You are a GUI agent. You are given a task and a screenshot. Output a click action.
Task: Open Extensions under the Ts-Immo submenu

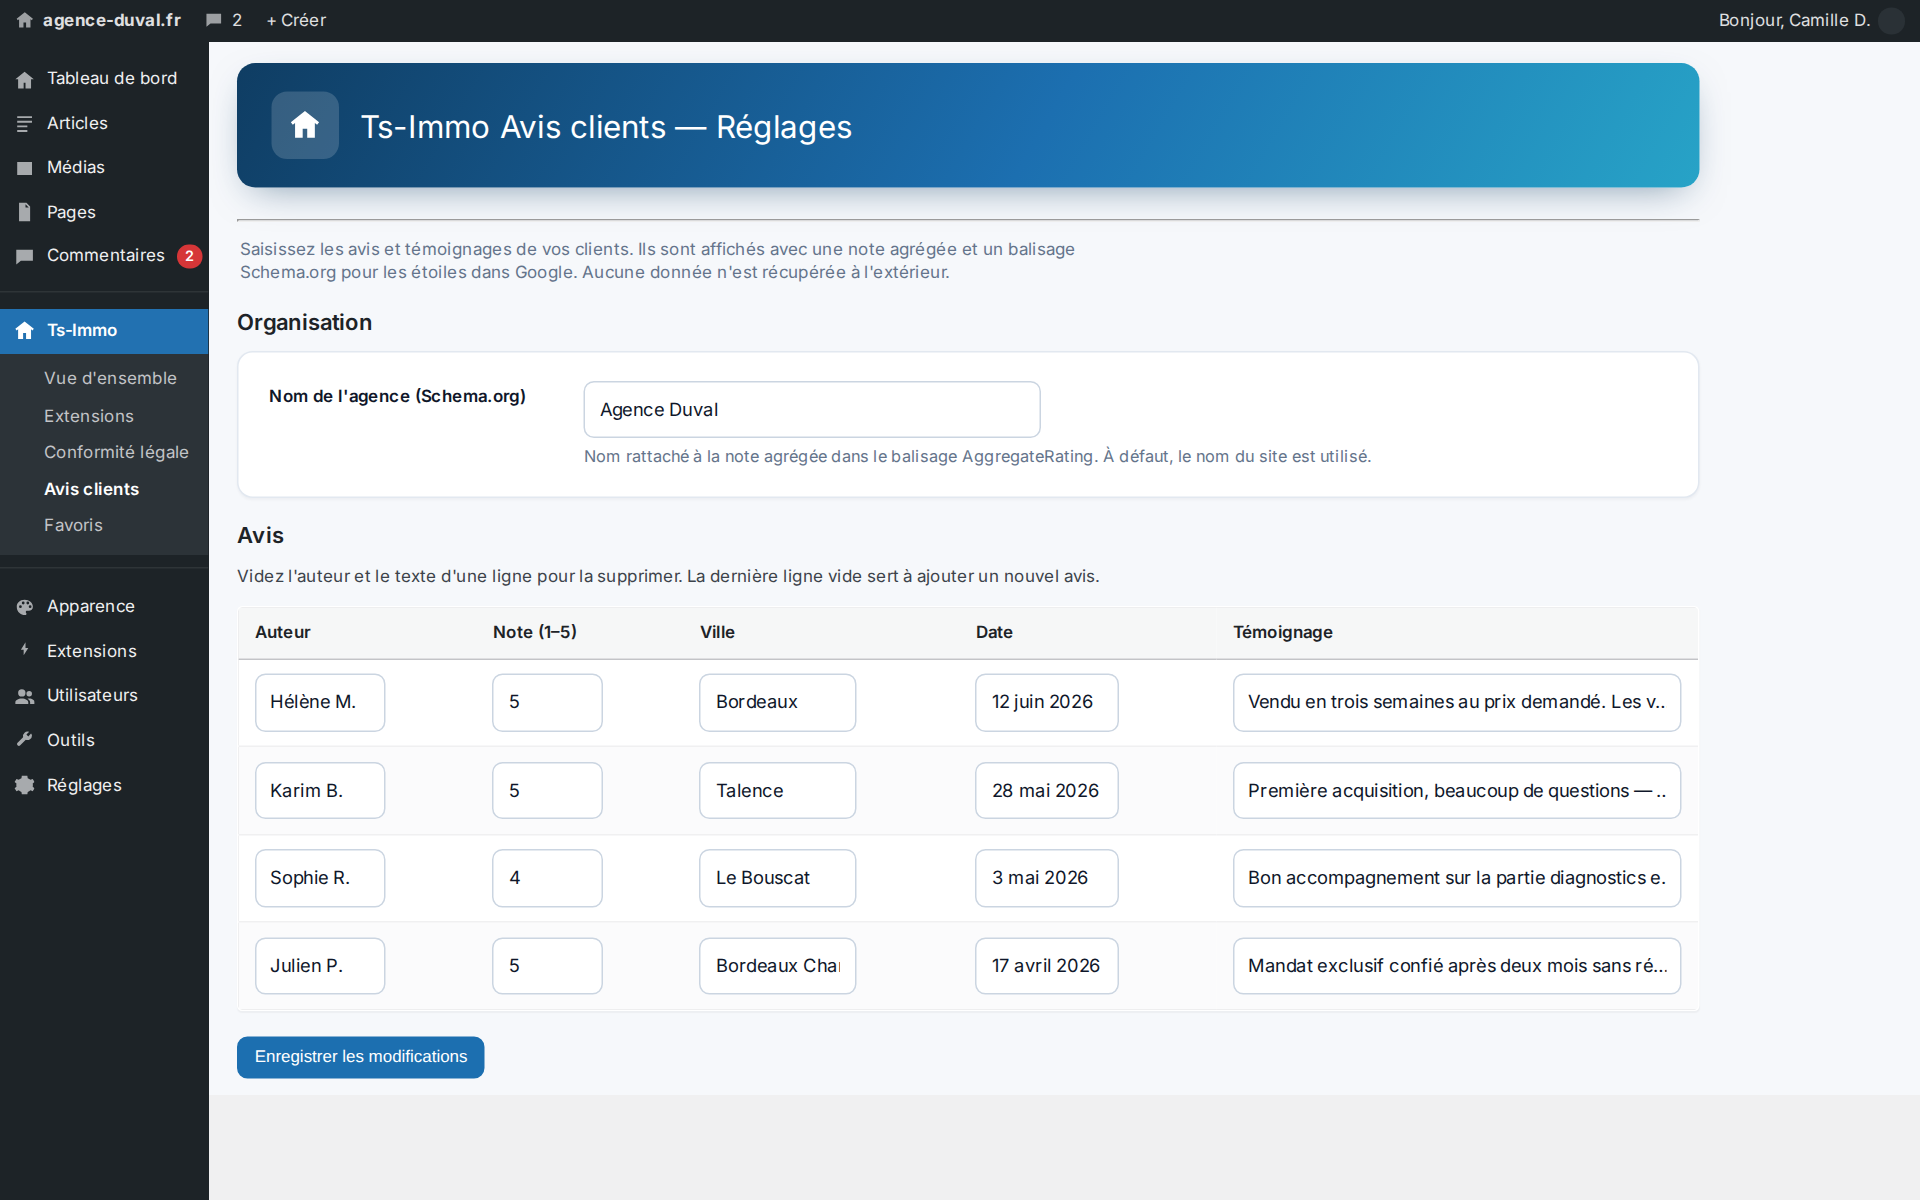[89, 416]
